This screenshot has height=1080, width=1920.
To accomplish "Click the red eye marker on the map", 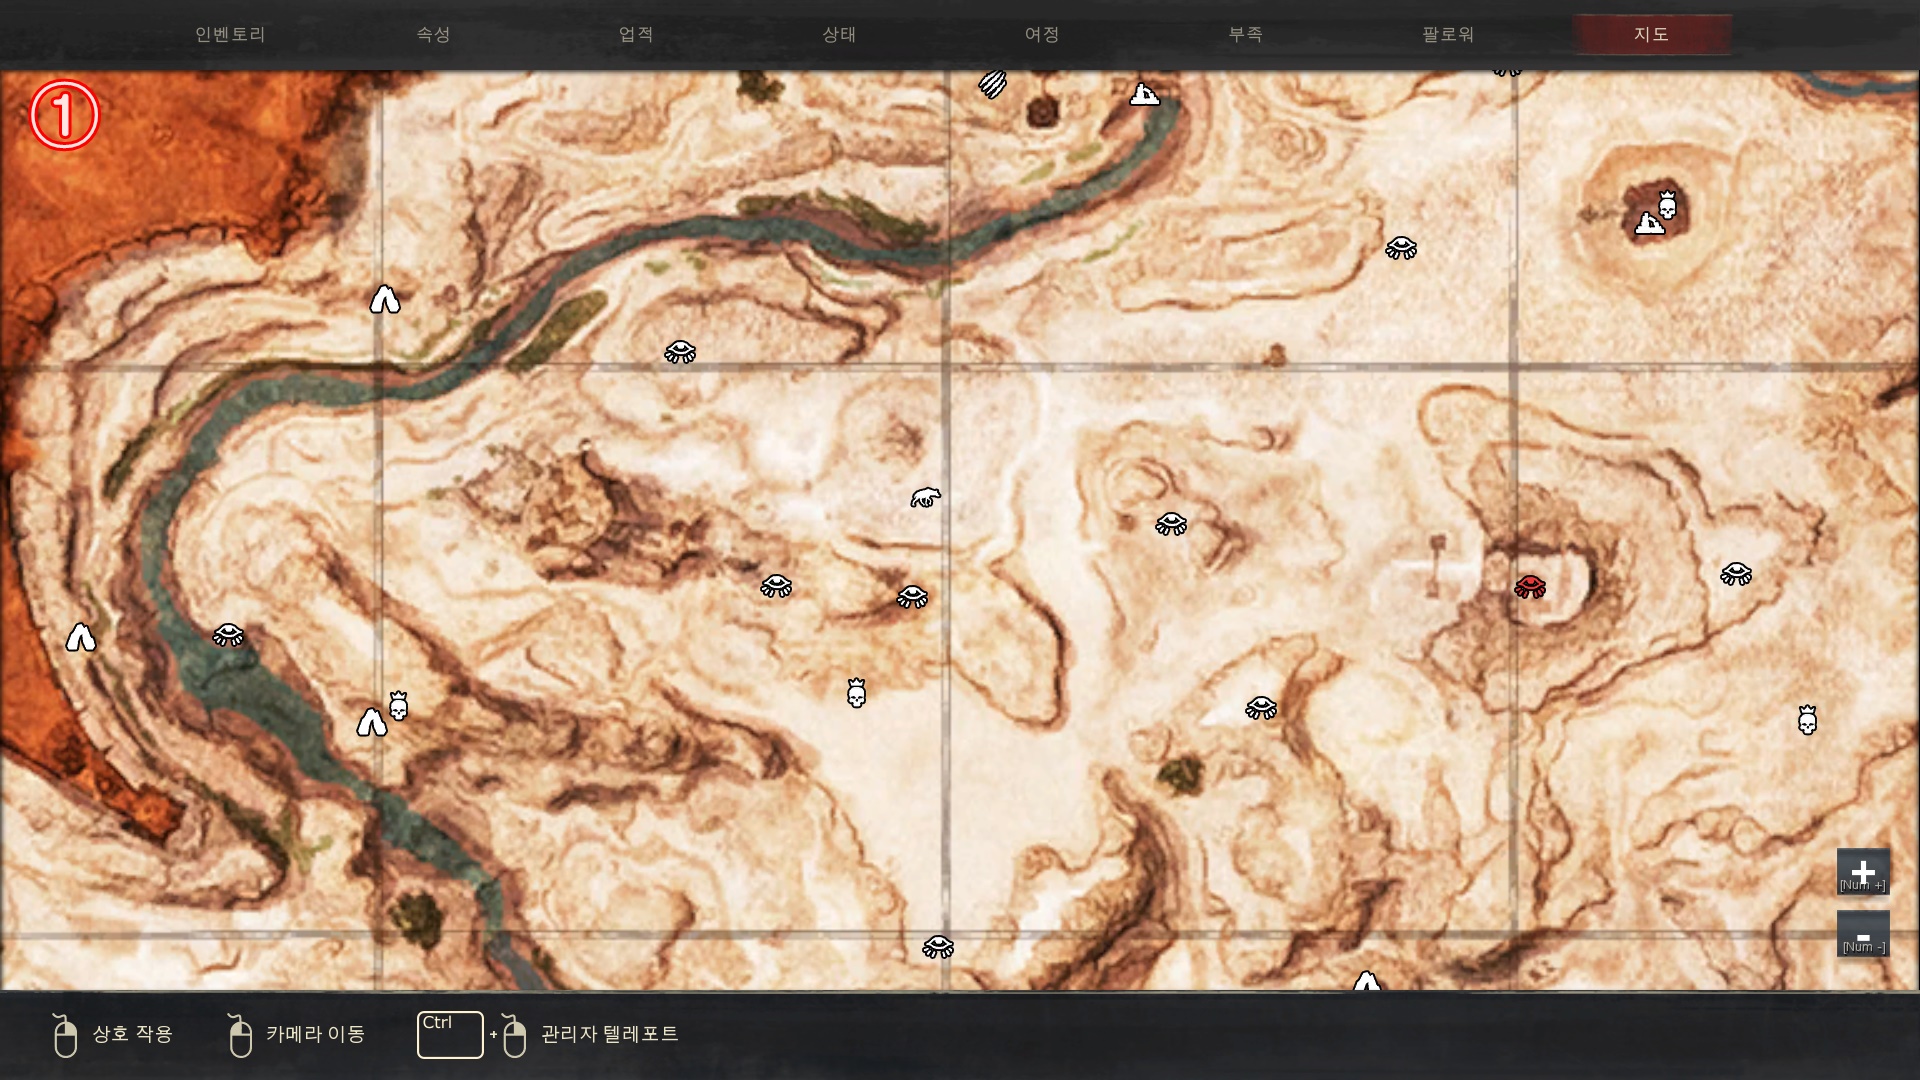I will [1530, 587].
